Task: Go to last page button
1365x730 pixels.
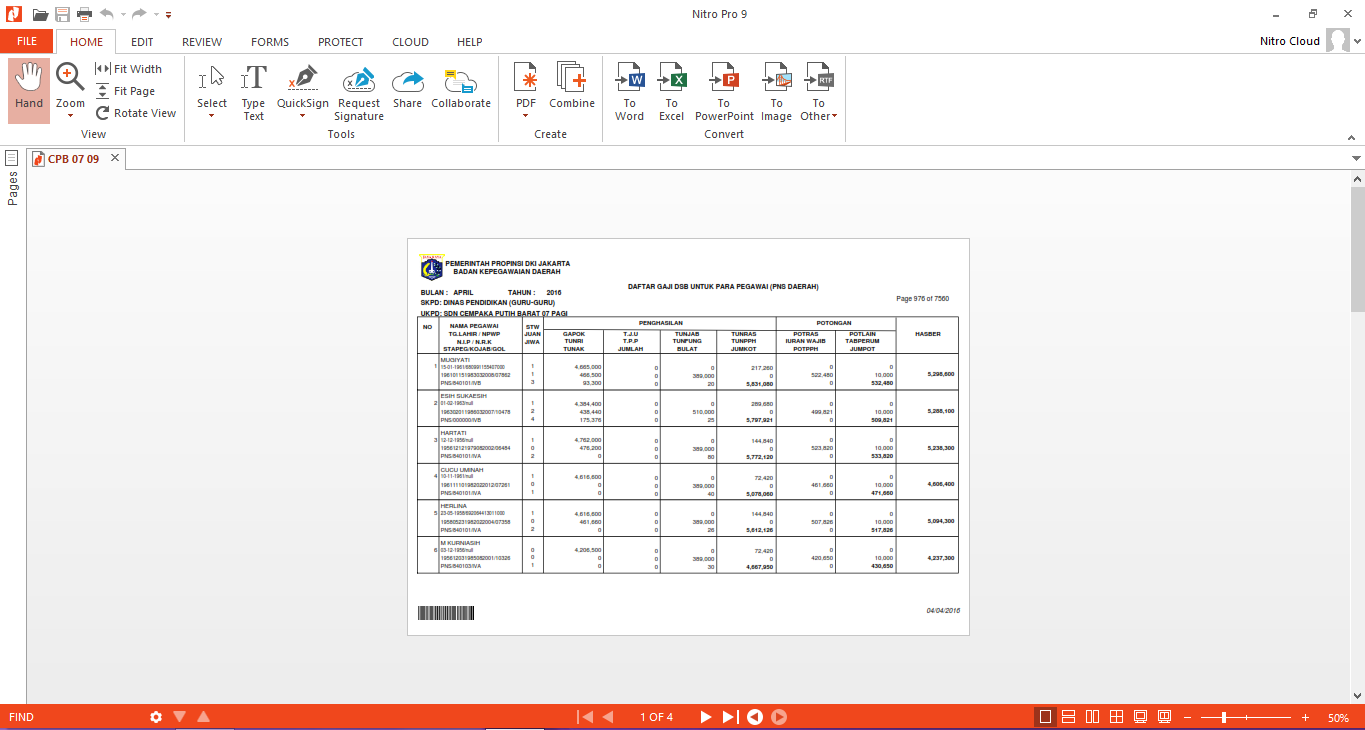Action: coord(730,717)
